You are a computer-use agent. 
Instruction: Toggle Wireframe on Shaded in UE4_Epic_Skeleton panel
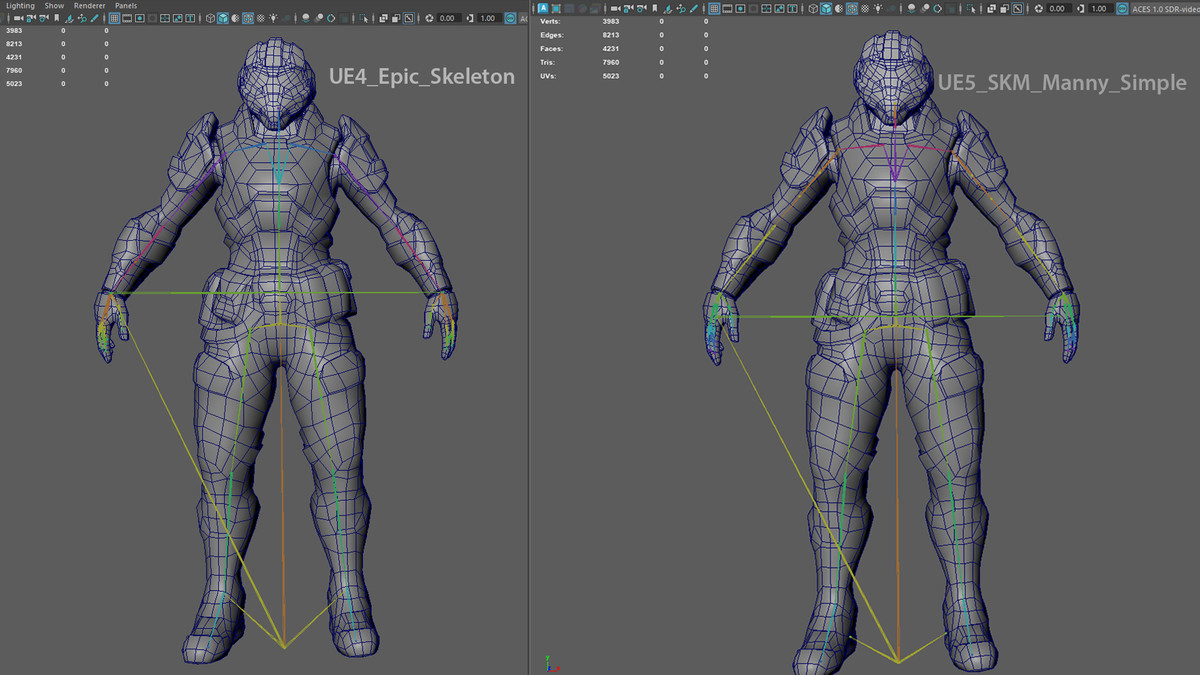(x=248, y=18)
